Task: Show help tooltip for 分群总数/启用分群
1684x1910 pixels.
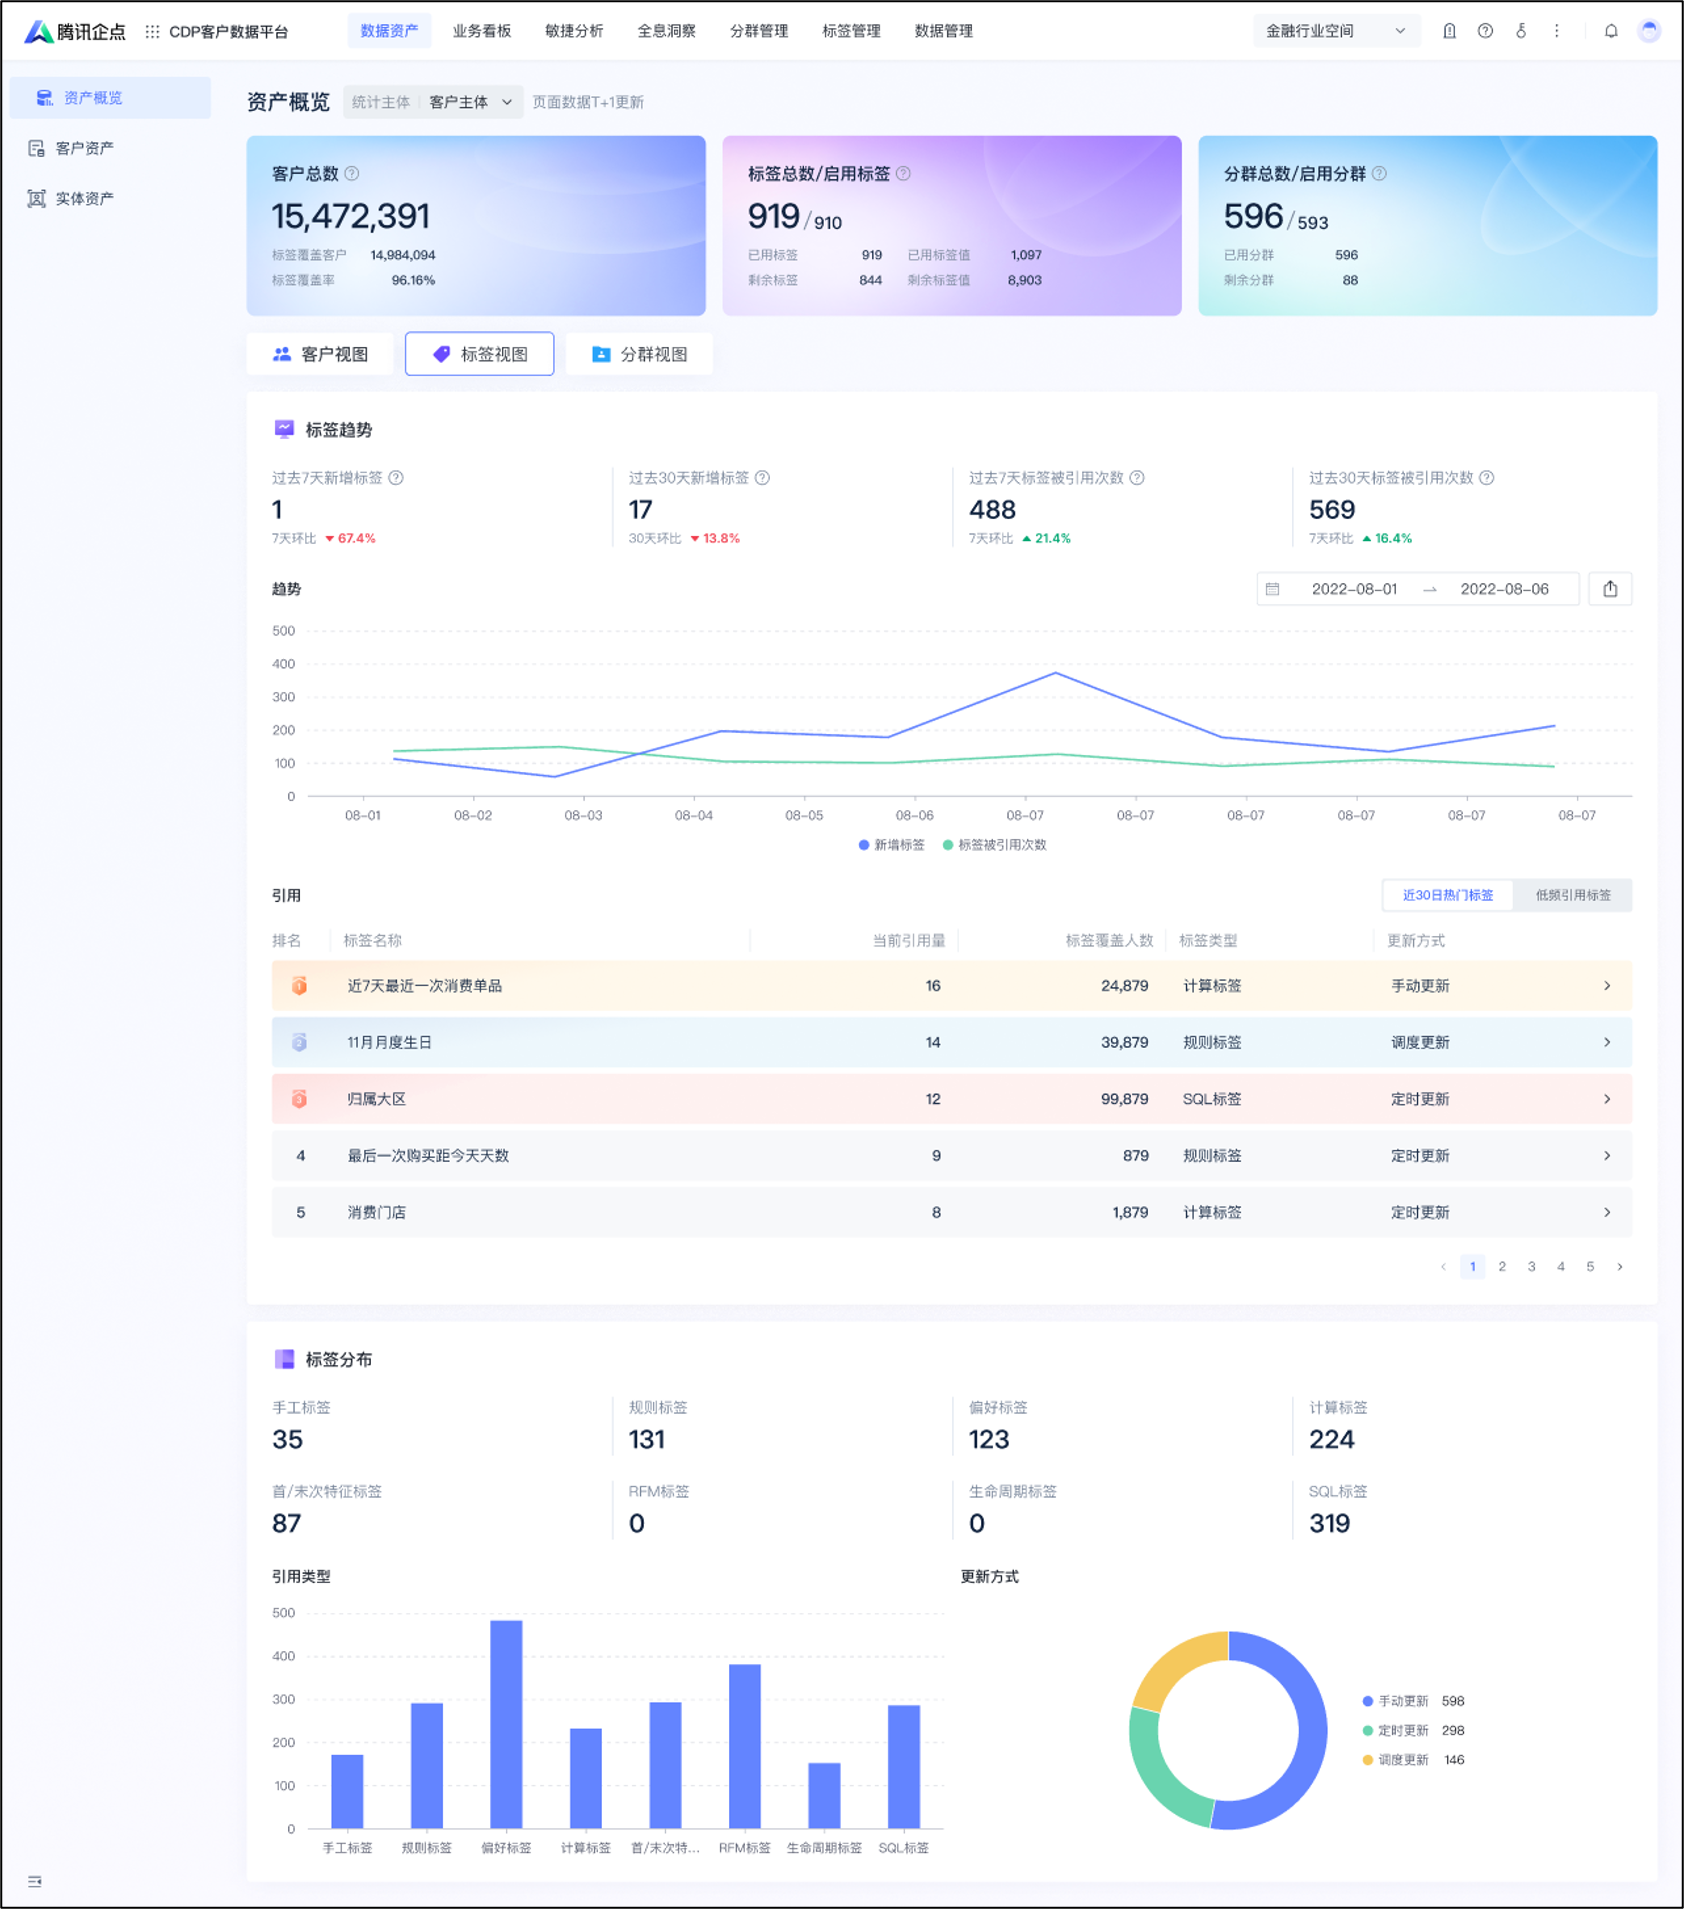Action: 1379,173
